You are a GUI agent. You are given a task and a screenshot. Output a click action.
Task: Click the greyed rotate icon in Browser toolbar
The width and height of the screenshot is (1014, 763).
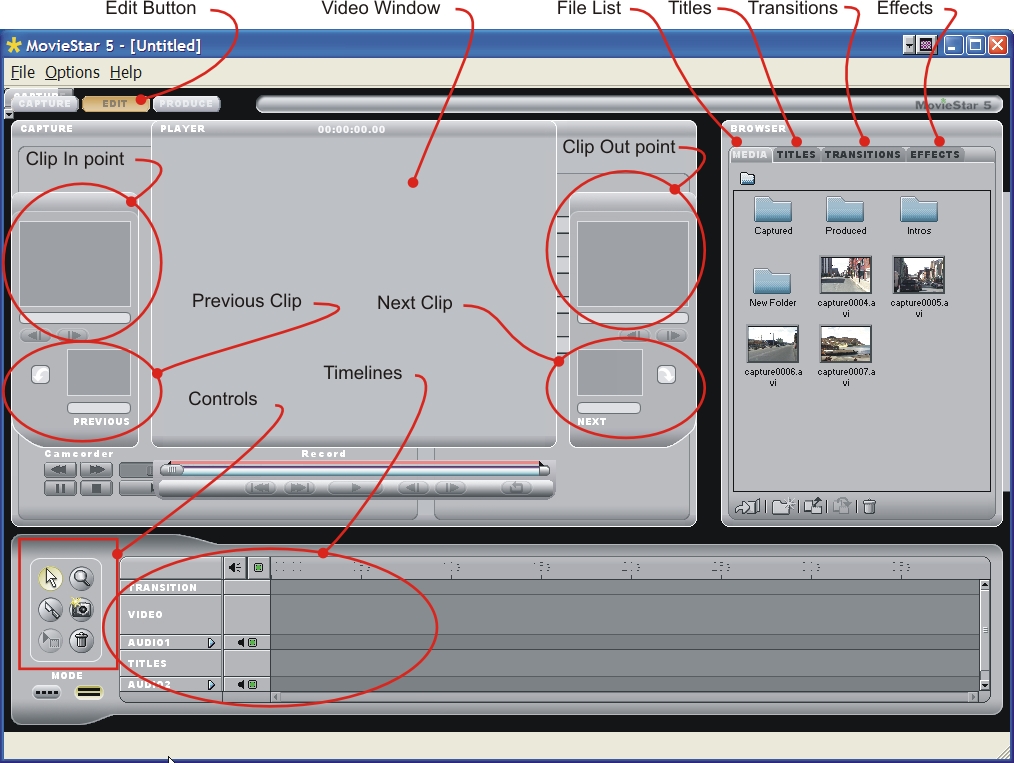pyautogui.click(x=841, y=507)
